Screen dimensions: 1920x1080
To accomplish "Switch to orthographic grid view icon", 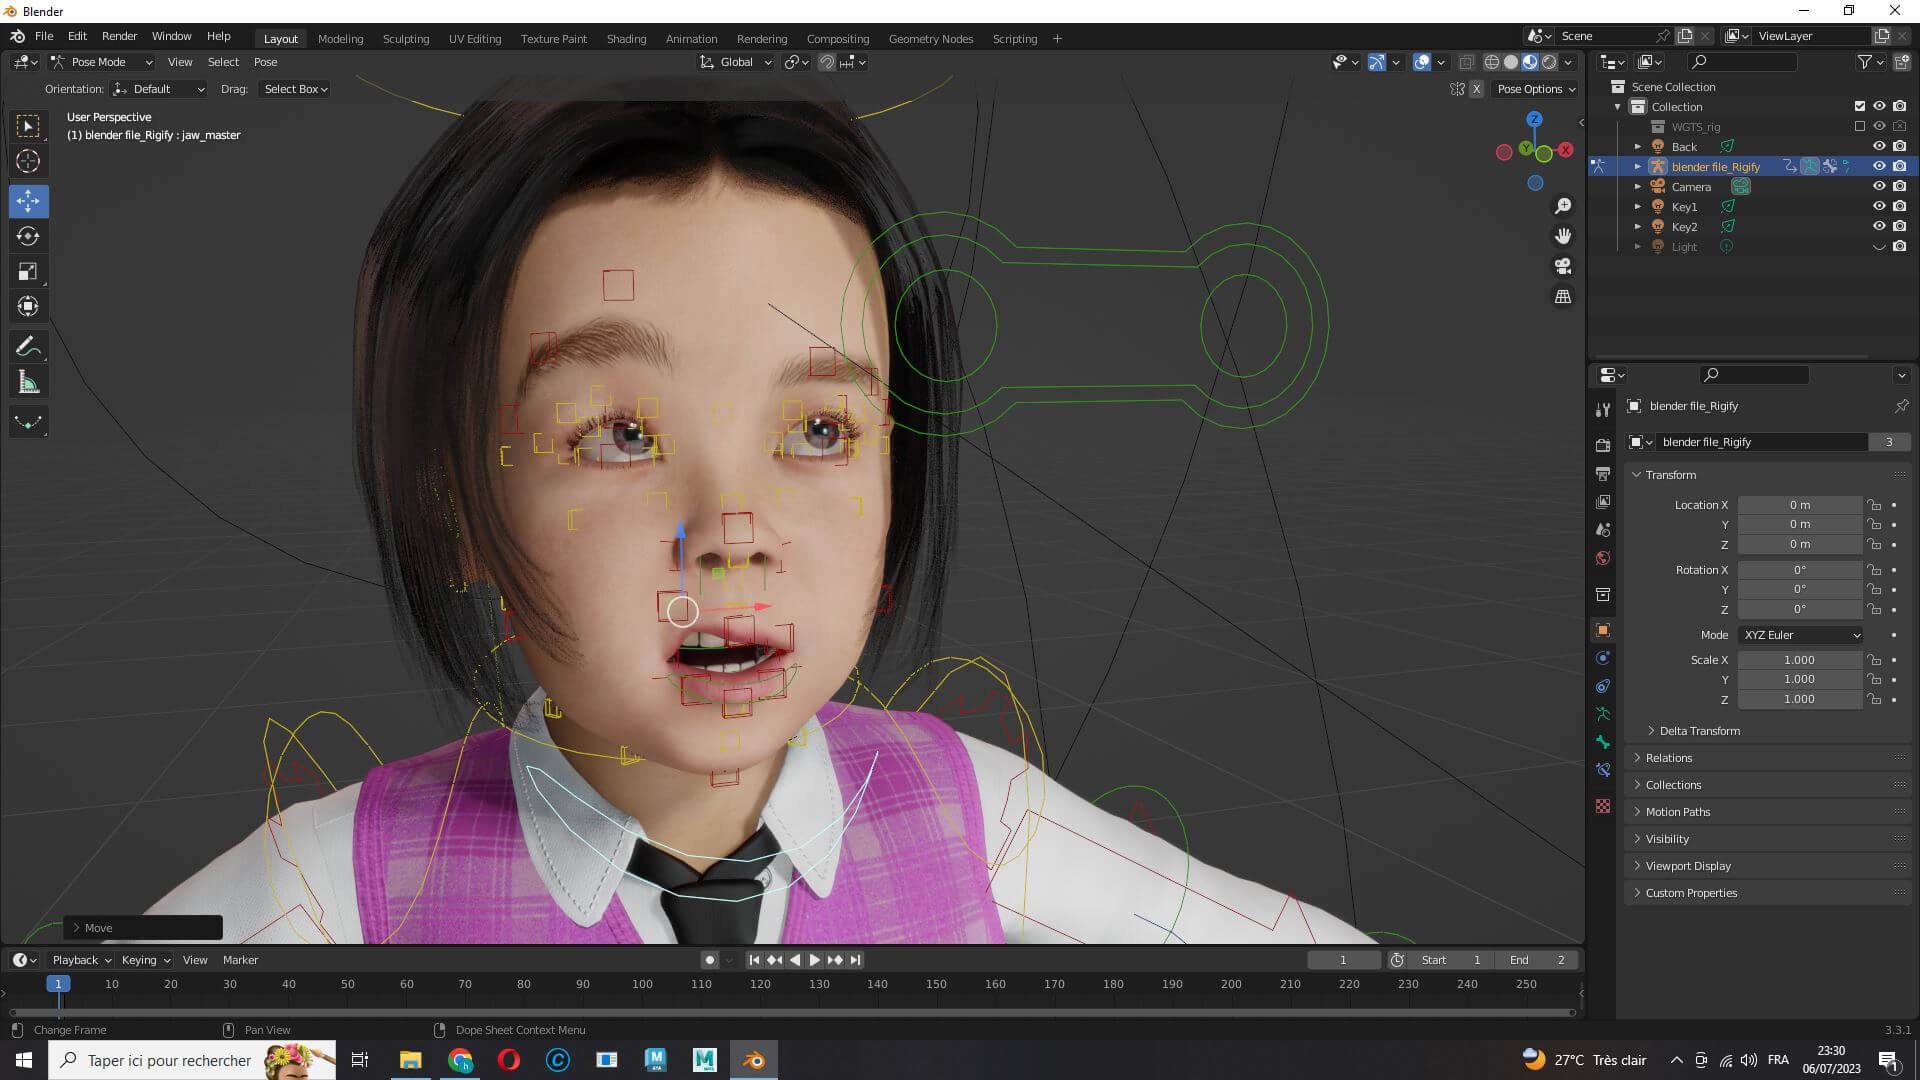I will (x=1562, y=297).
